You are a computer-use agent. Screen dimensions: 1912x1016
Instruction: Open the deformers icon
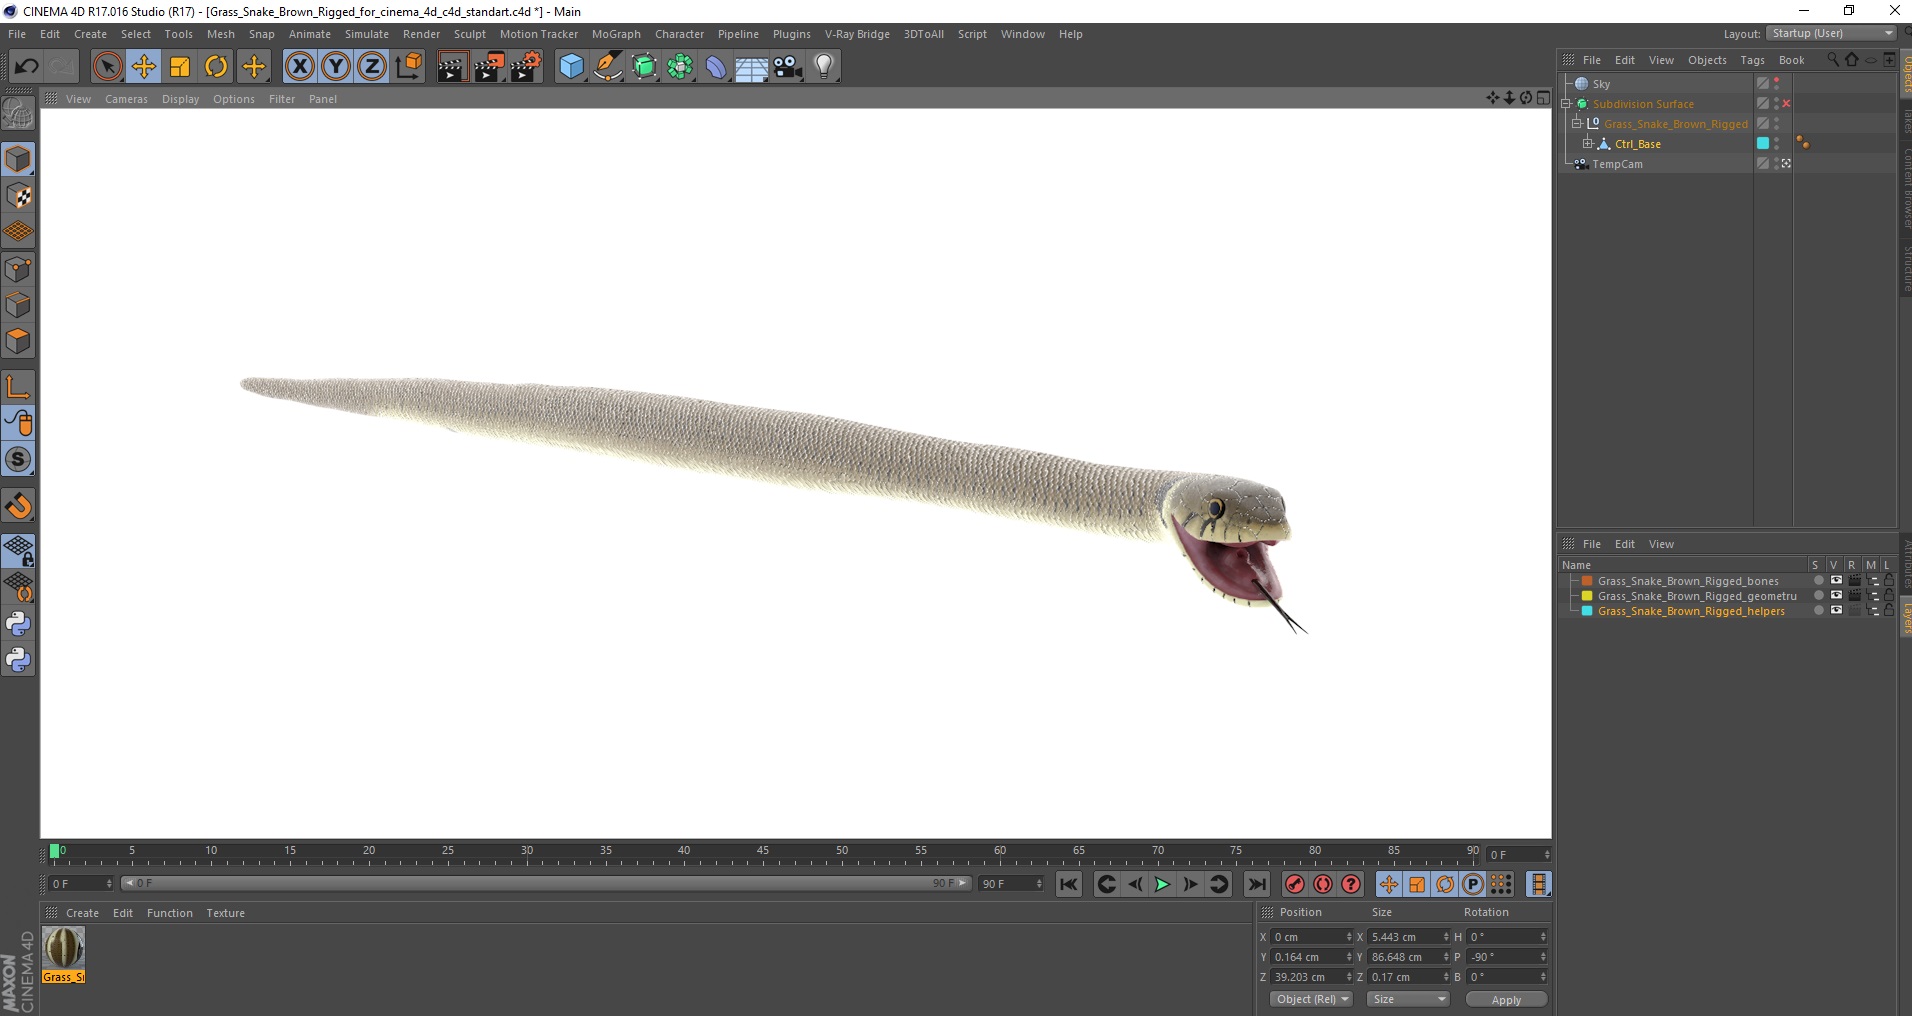(716, 67)
